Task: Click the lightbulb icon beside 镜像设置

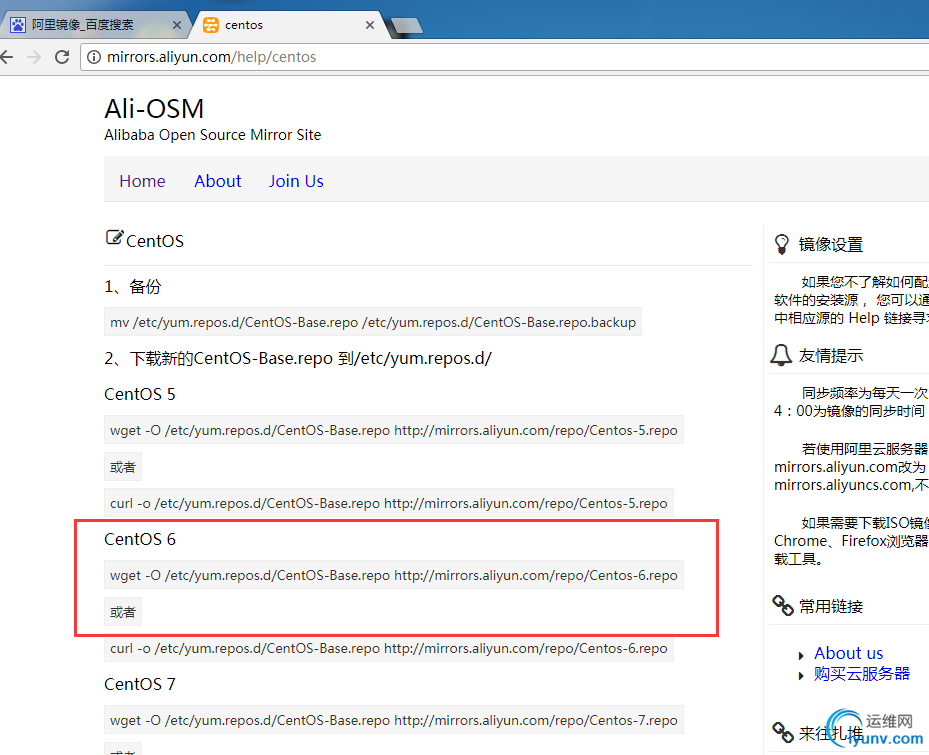Action: [781, 244]
